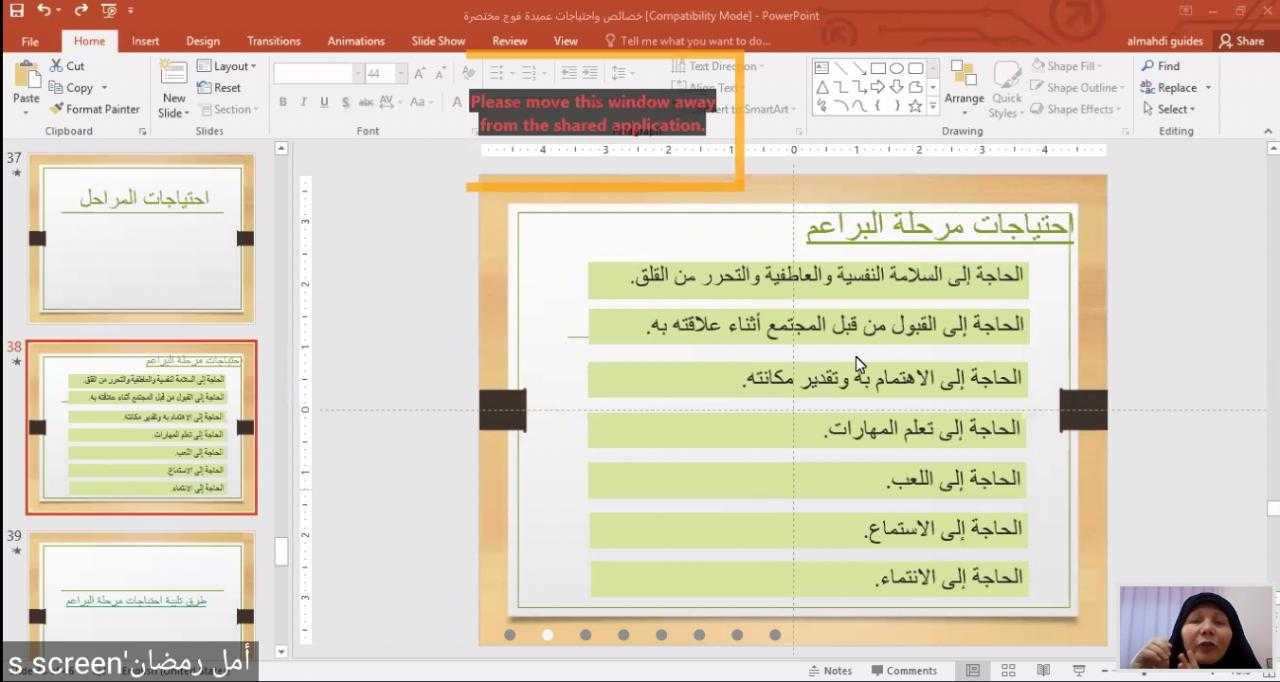Switch to Slide Sorter view icon
This screenshot has width=1280, height=682.
(1008, 670)
